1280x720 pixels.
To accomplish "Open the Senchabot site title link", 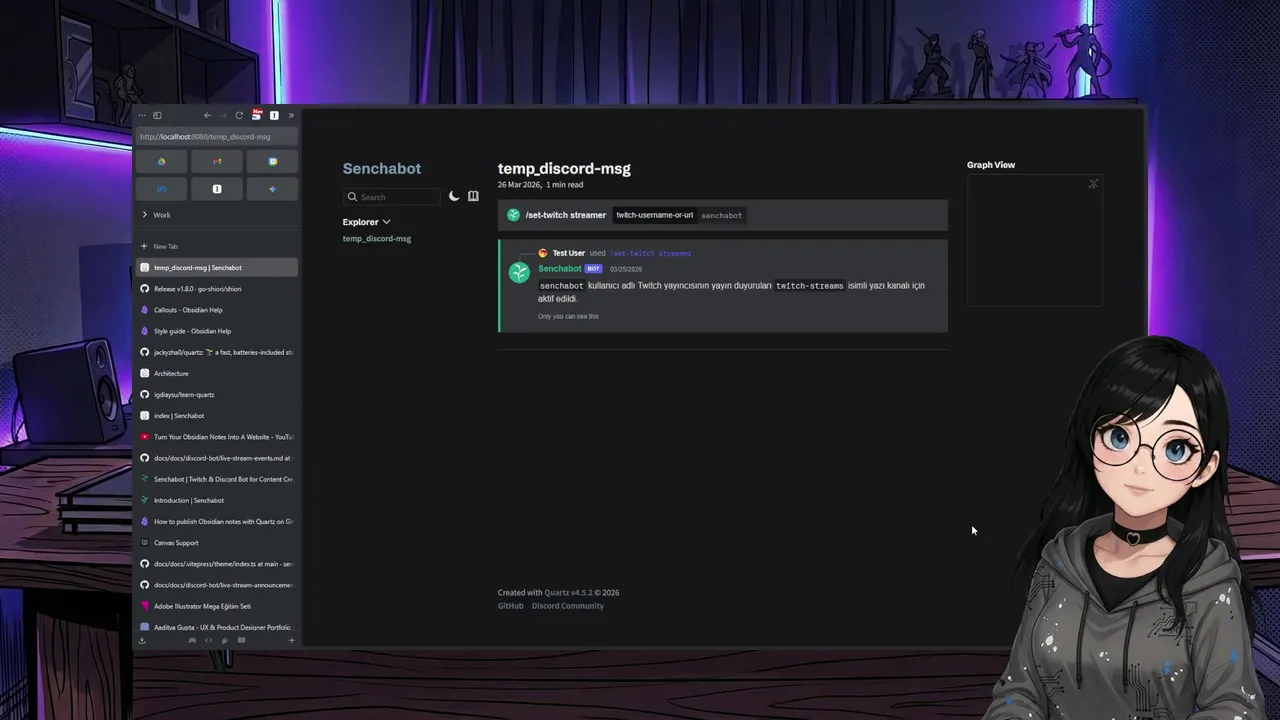I will point(382,169).
